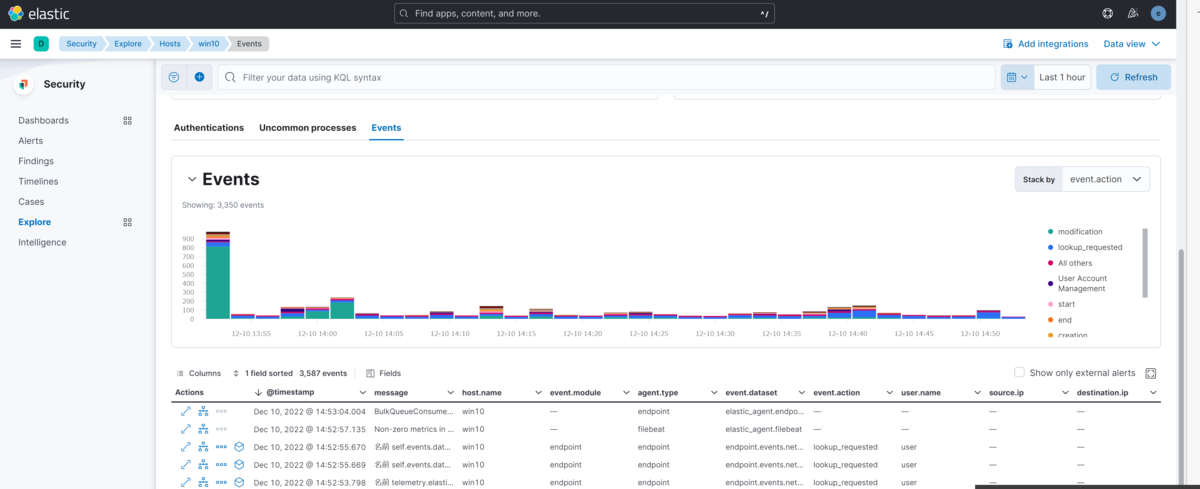Focus the global Find apps search field
This screenshot has height=489, width=1200.
pos(584,14)
